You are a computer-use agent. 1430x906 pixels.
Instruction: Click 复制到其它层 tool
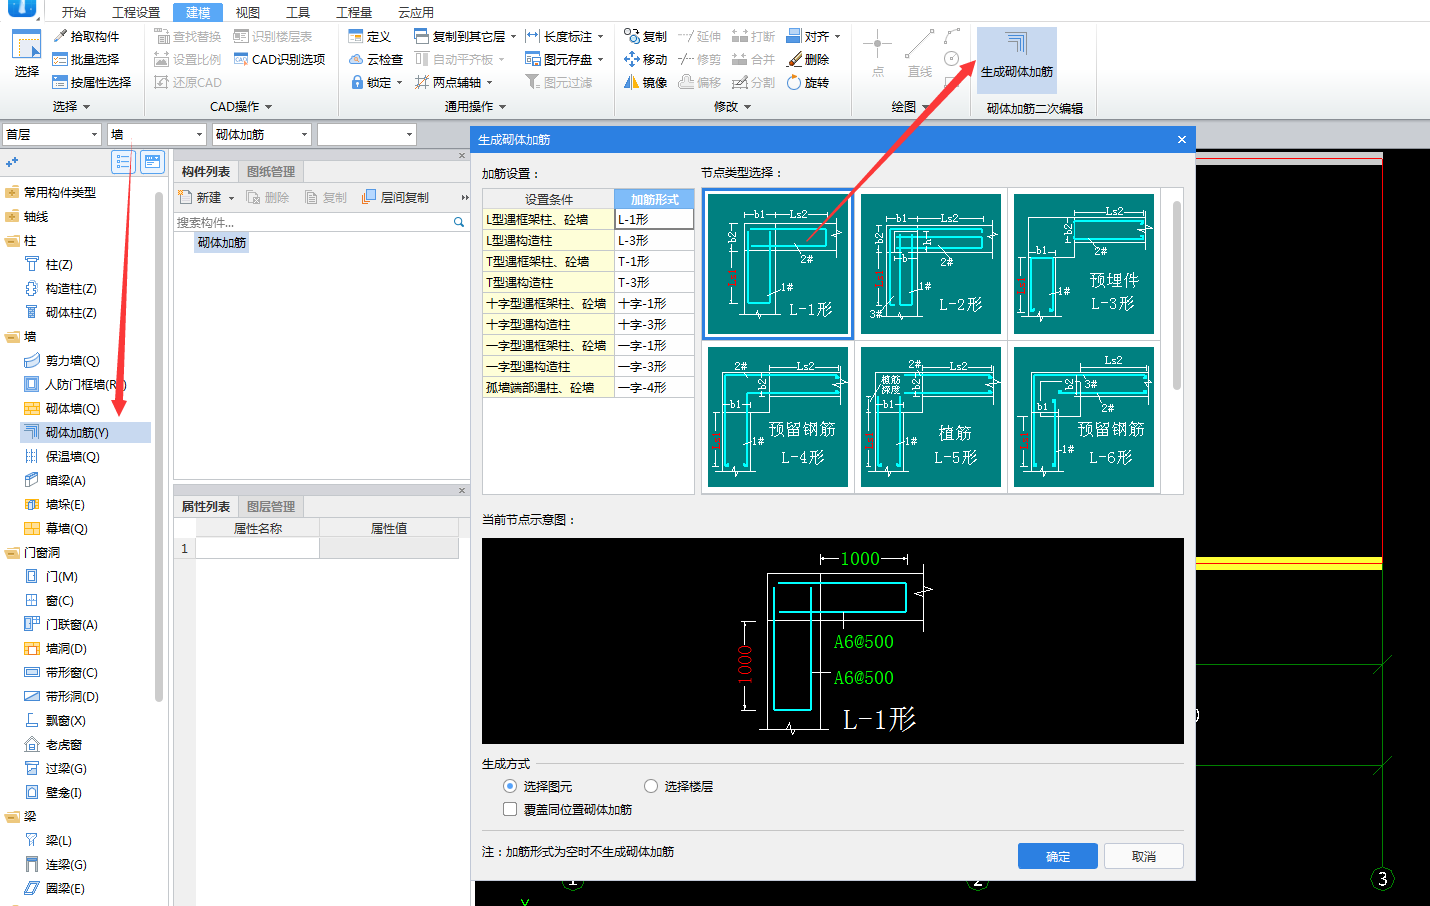465,36
